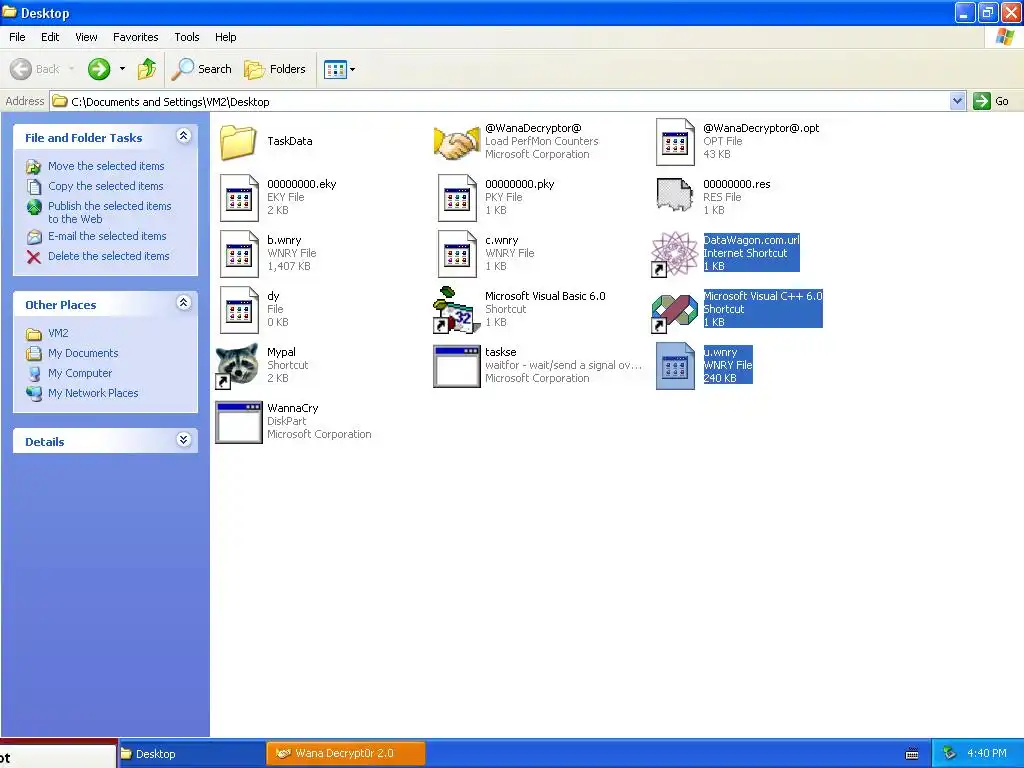Screen dimensions: 1024x768
Task: Open the Search pane
Action: click(x=201, y=69)
